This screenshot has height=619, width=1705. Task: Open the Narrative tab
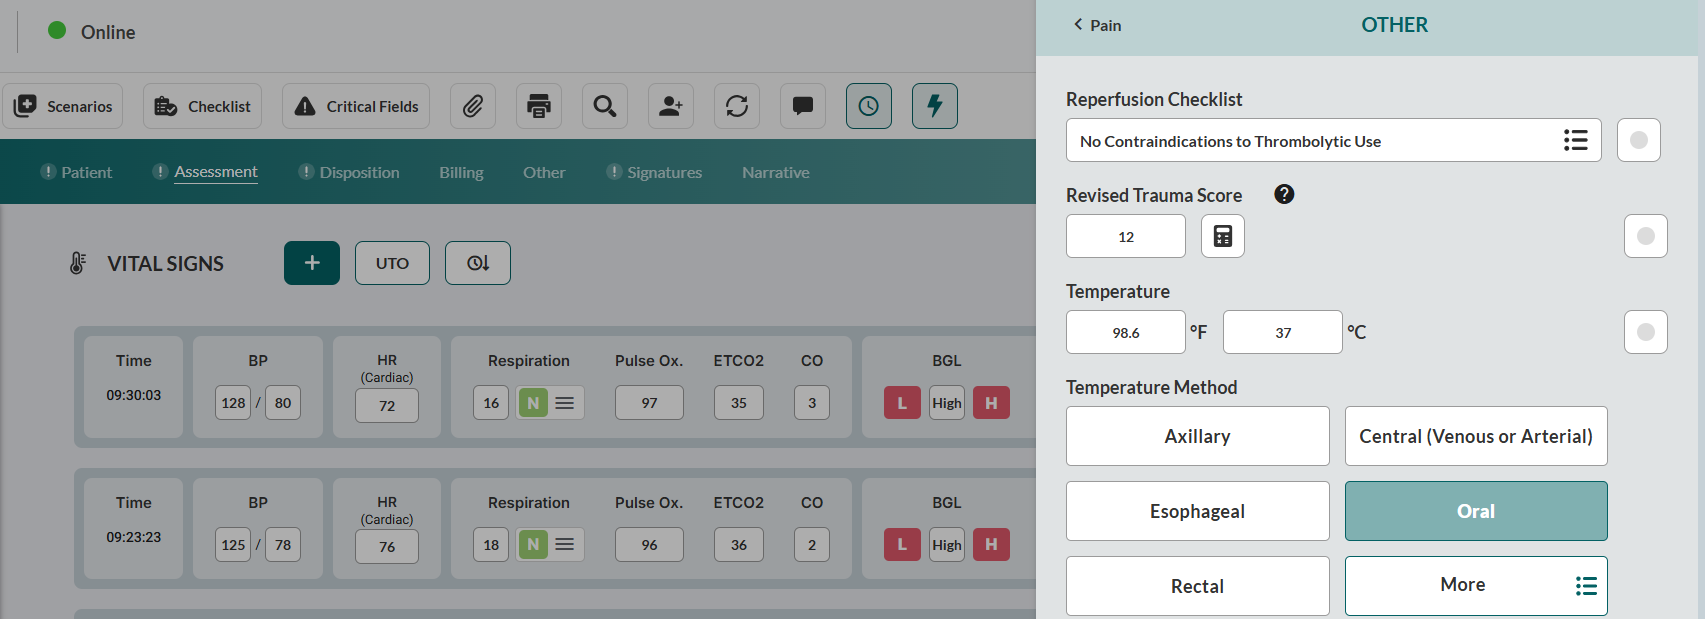(x=776, y=172)
